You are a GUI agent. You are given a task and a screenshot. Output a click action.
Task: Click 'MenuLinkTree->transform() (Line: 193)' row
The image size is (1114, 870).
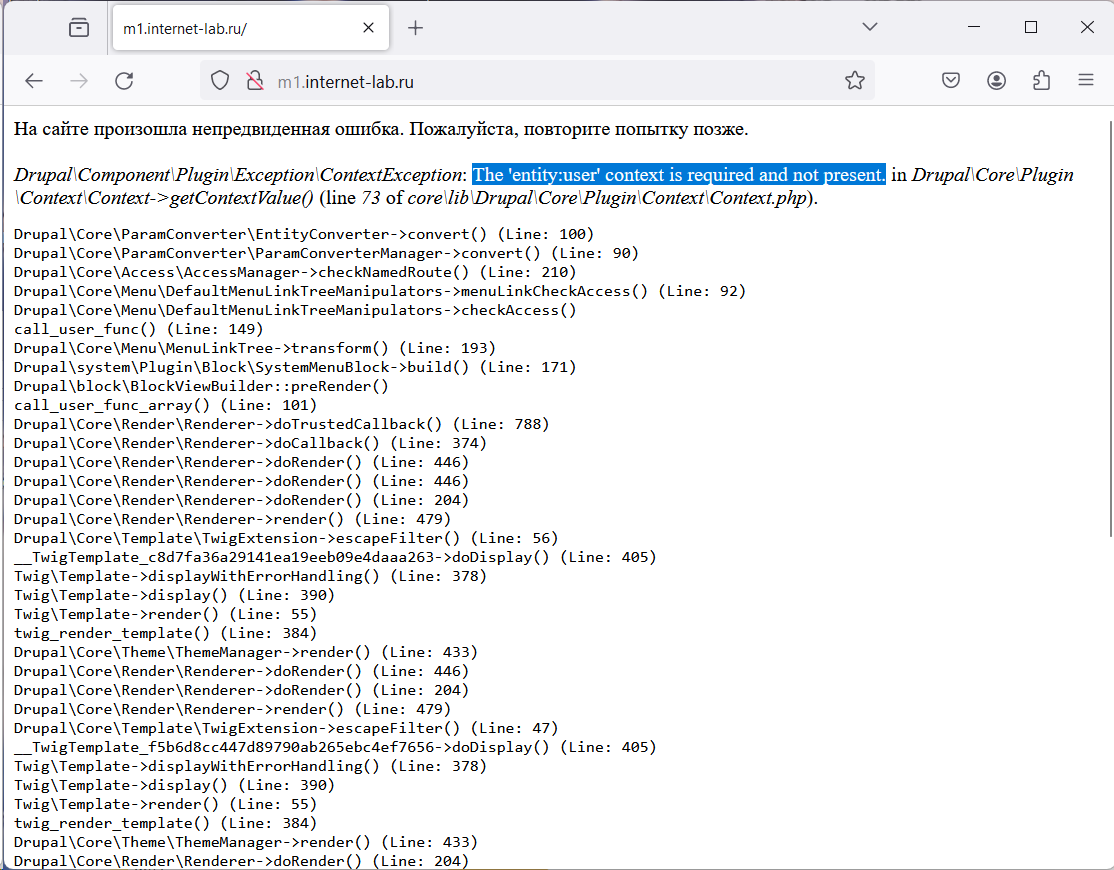(x=254, y=349)
